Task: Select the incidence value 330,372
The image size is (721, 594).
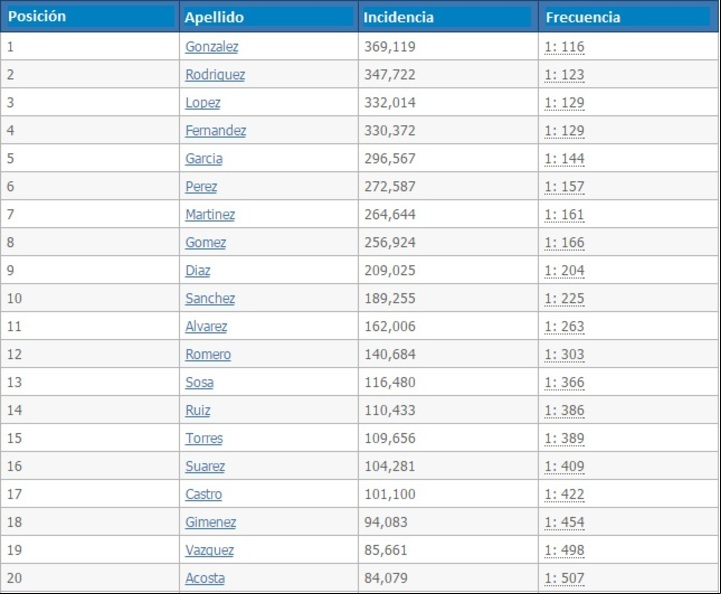Action: (390, 131)
